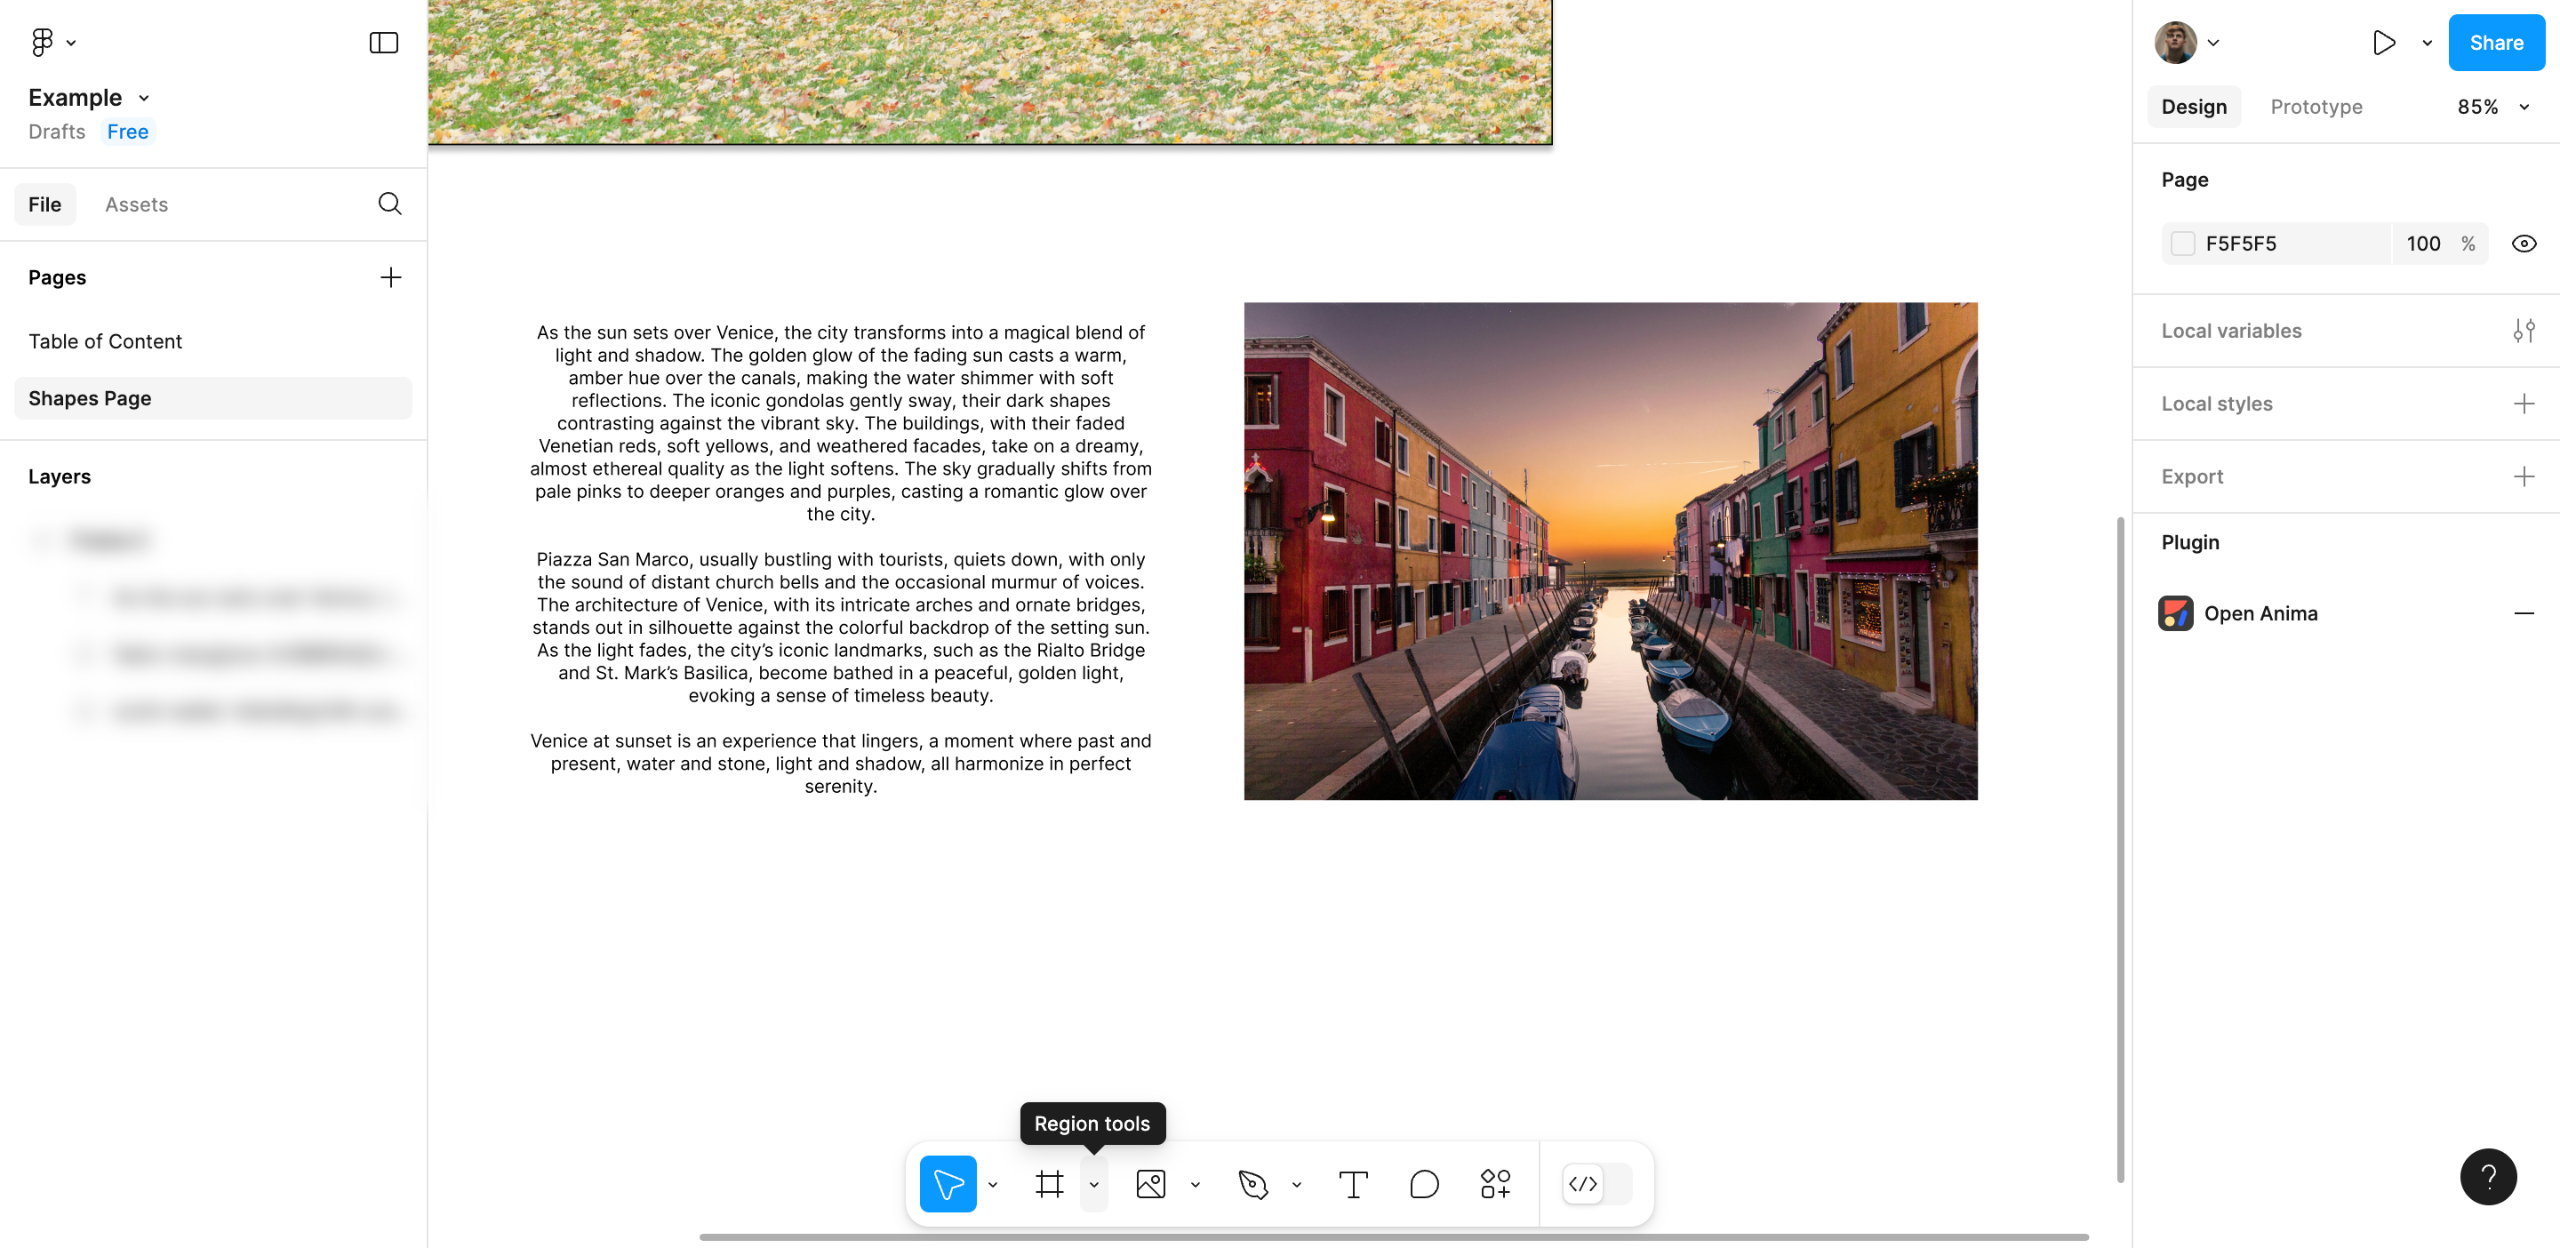Toggle Dev Mode switch

click(x=1597, y=1184)
